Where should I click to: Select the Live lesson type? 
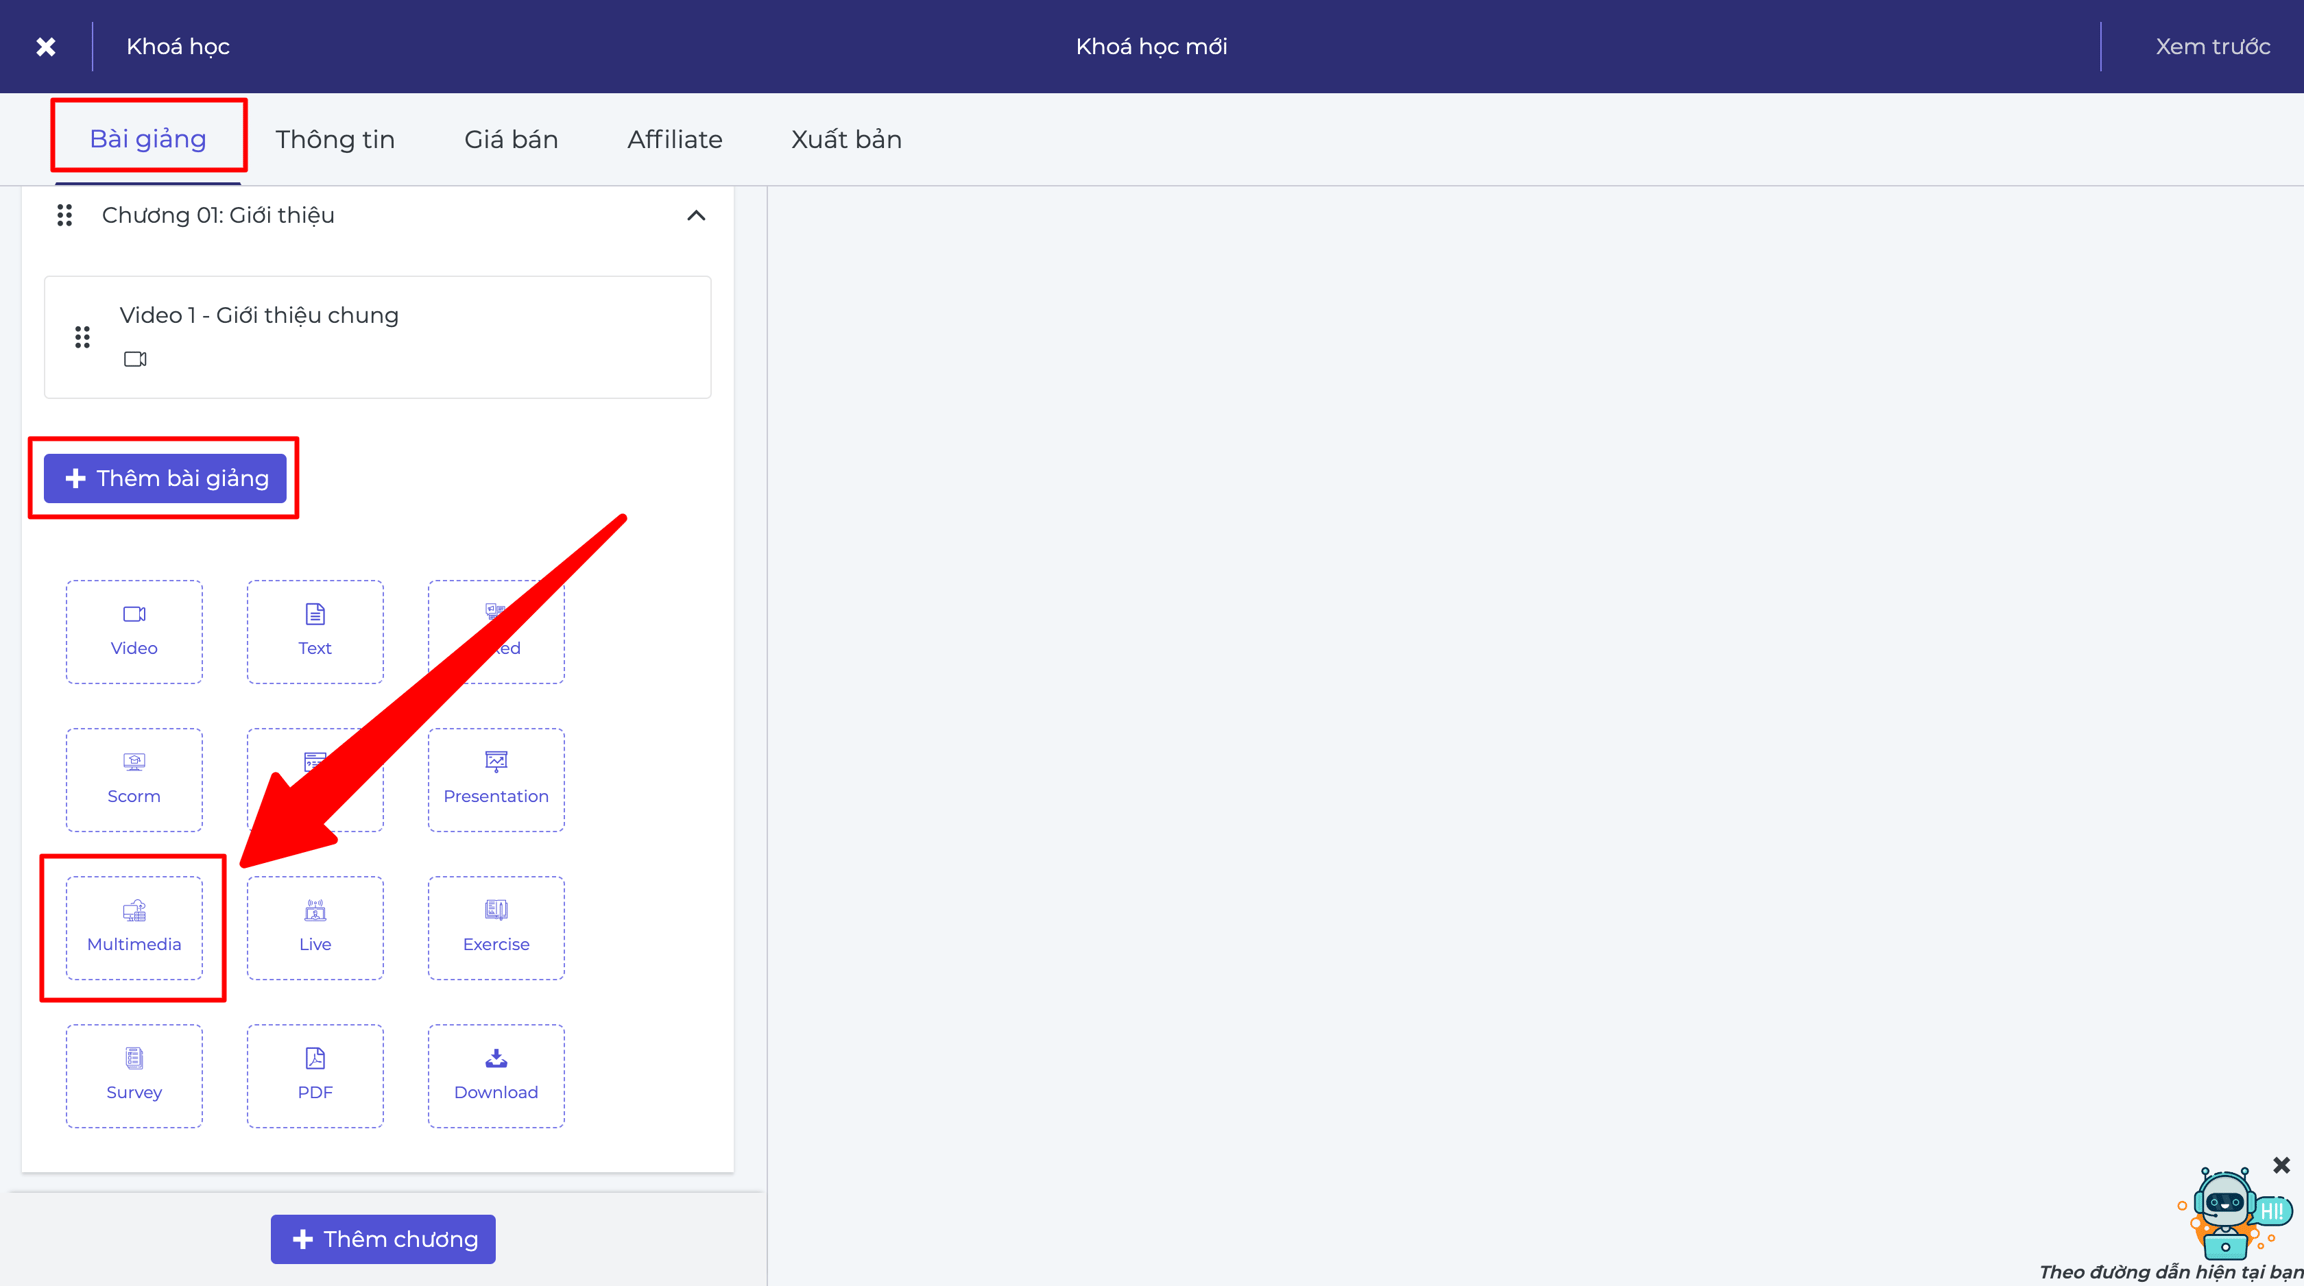tap(315, 927)
